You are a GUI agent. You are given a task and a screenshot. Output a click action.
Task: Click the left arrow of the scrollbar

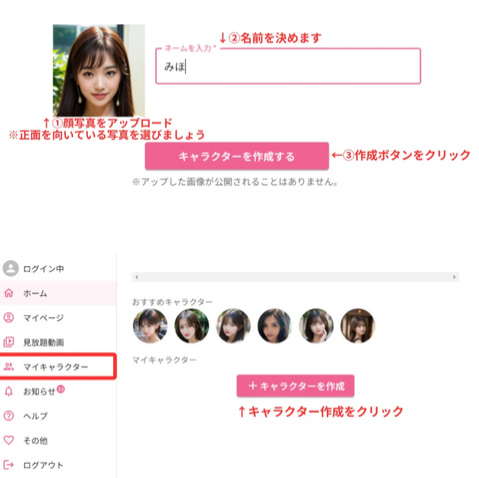coord(137,277)
